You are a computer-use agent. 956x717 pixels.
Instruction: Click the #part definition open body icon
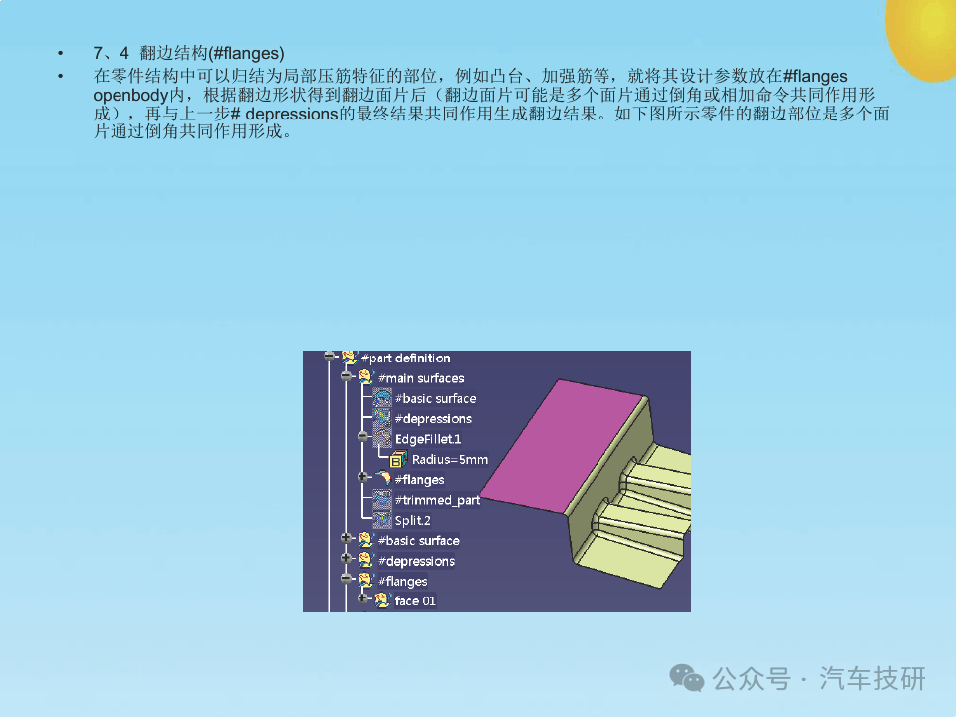pos(349,357)
